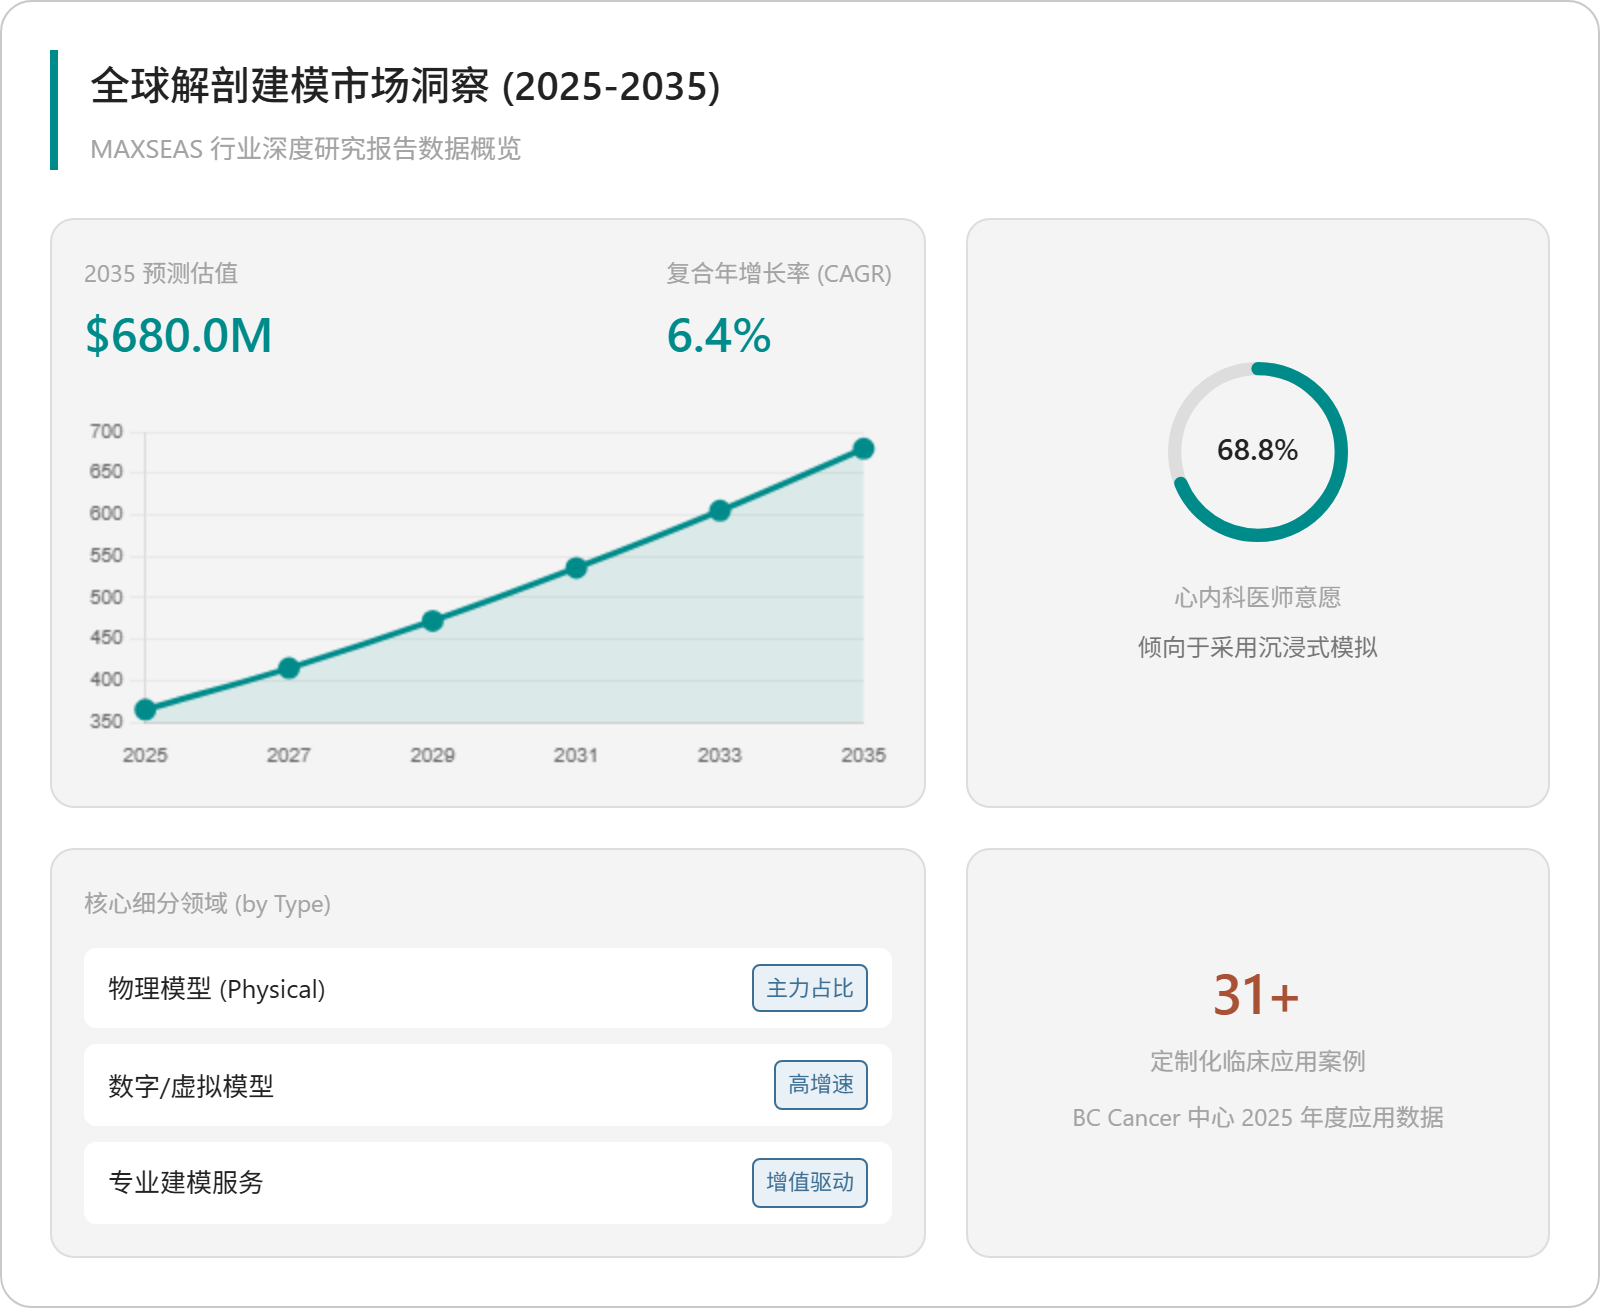Click the 2025 data point on chart
Image resolution: width=1600 pixels, height=1308 pixels.
pos(145,710)
